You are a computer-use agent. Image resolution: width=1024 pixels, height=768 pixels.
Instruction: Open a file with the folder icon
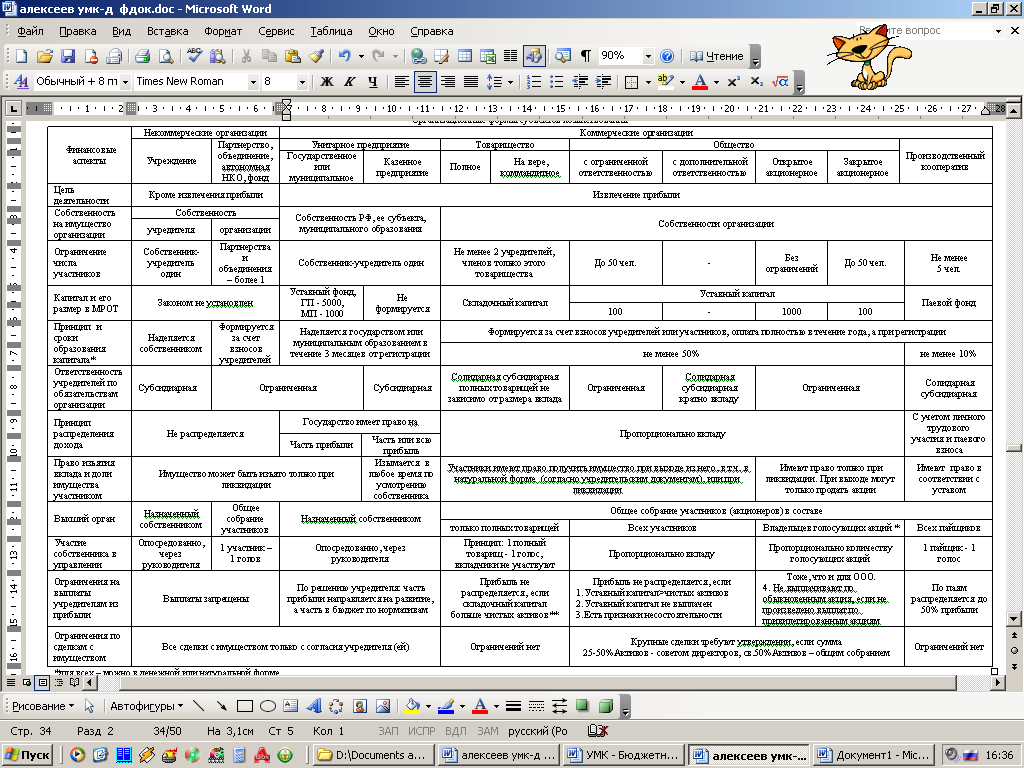point(44,56)
